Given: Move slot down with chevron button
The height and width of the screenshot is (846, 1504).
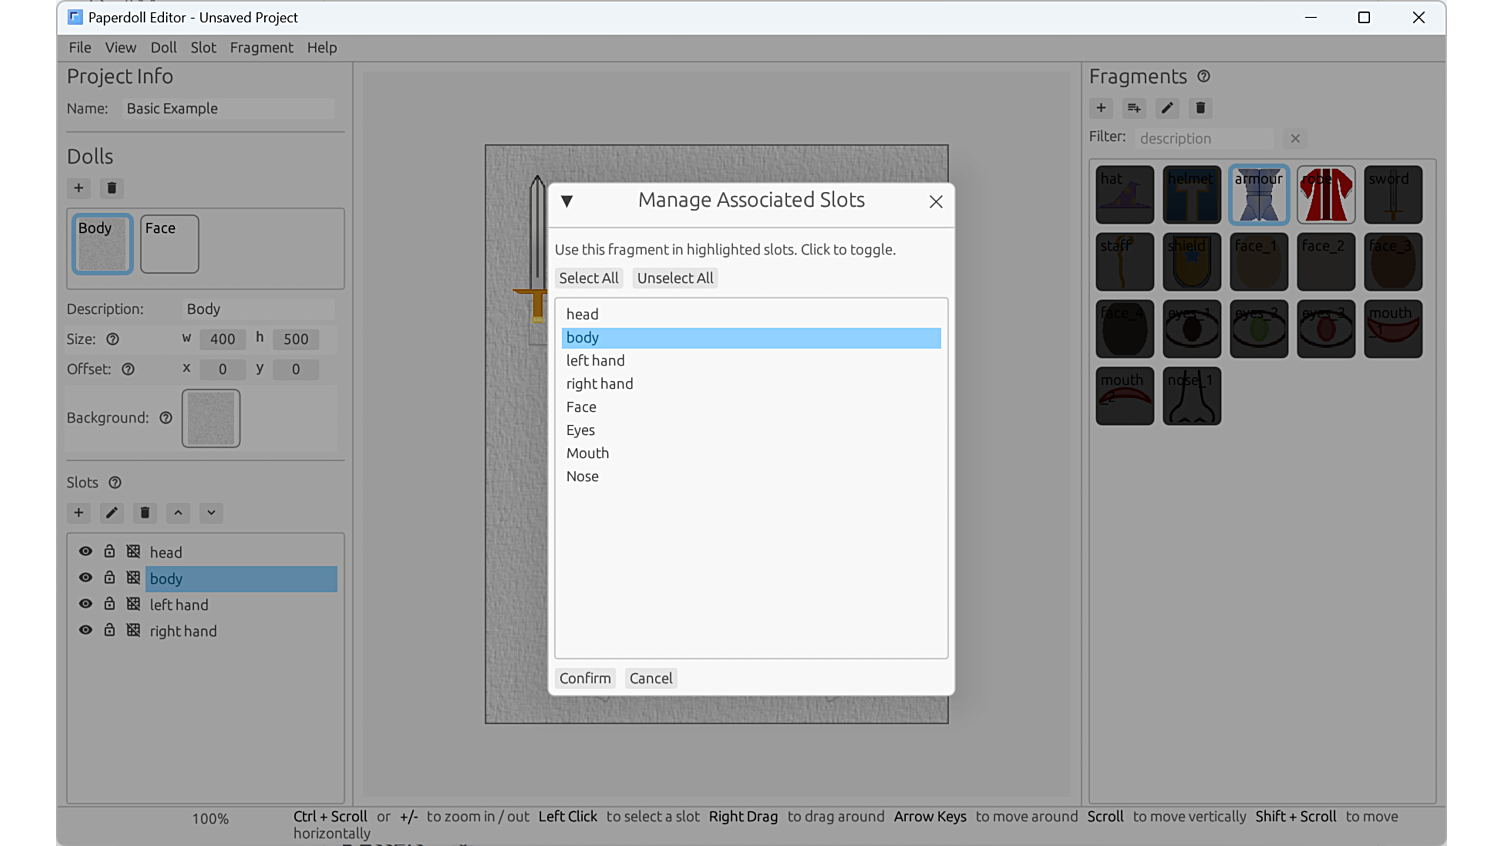Looking at the screenshot, I should (x=211, y=513).
